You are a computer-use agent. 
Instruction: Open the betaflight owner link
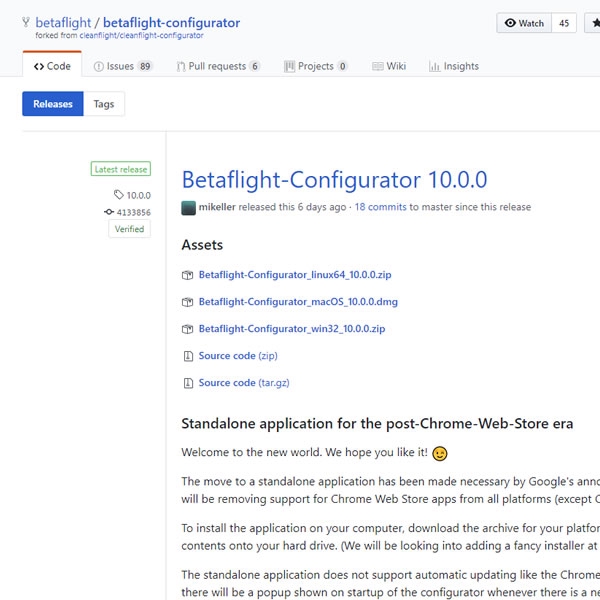[63, 23]
